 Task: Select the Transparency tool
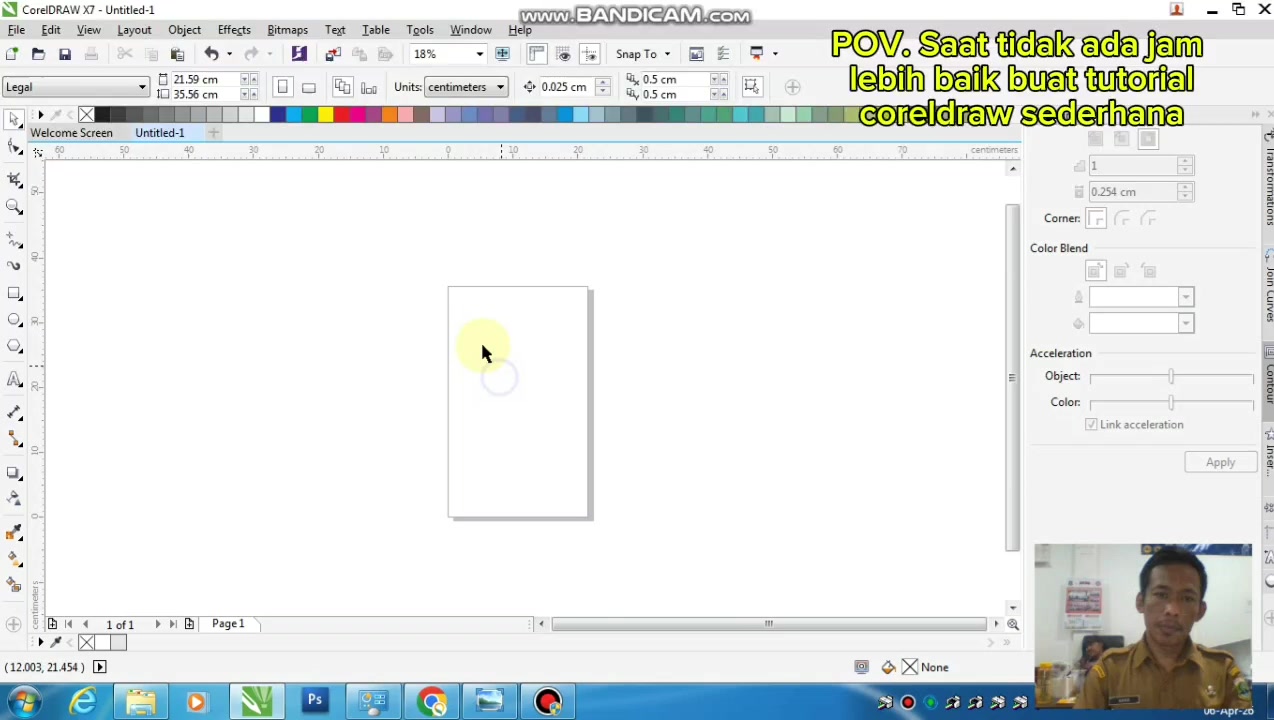pos(14,498)
